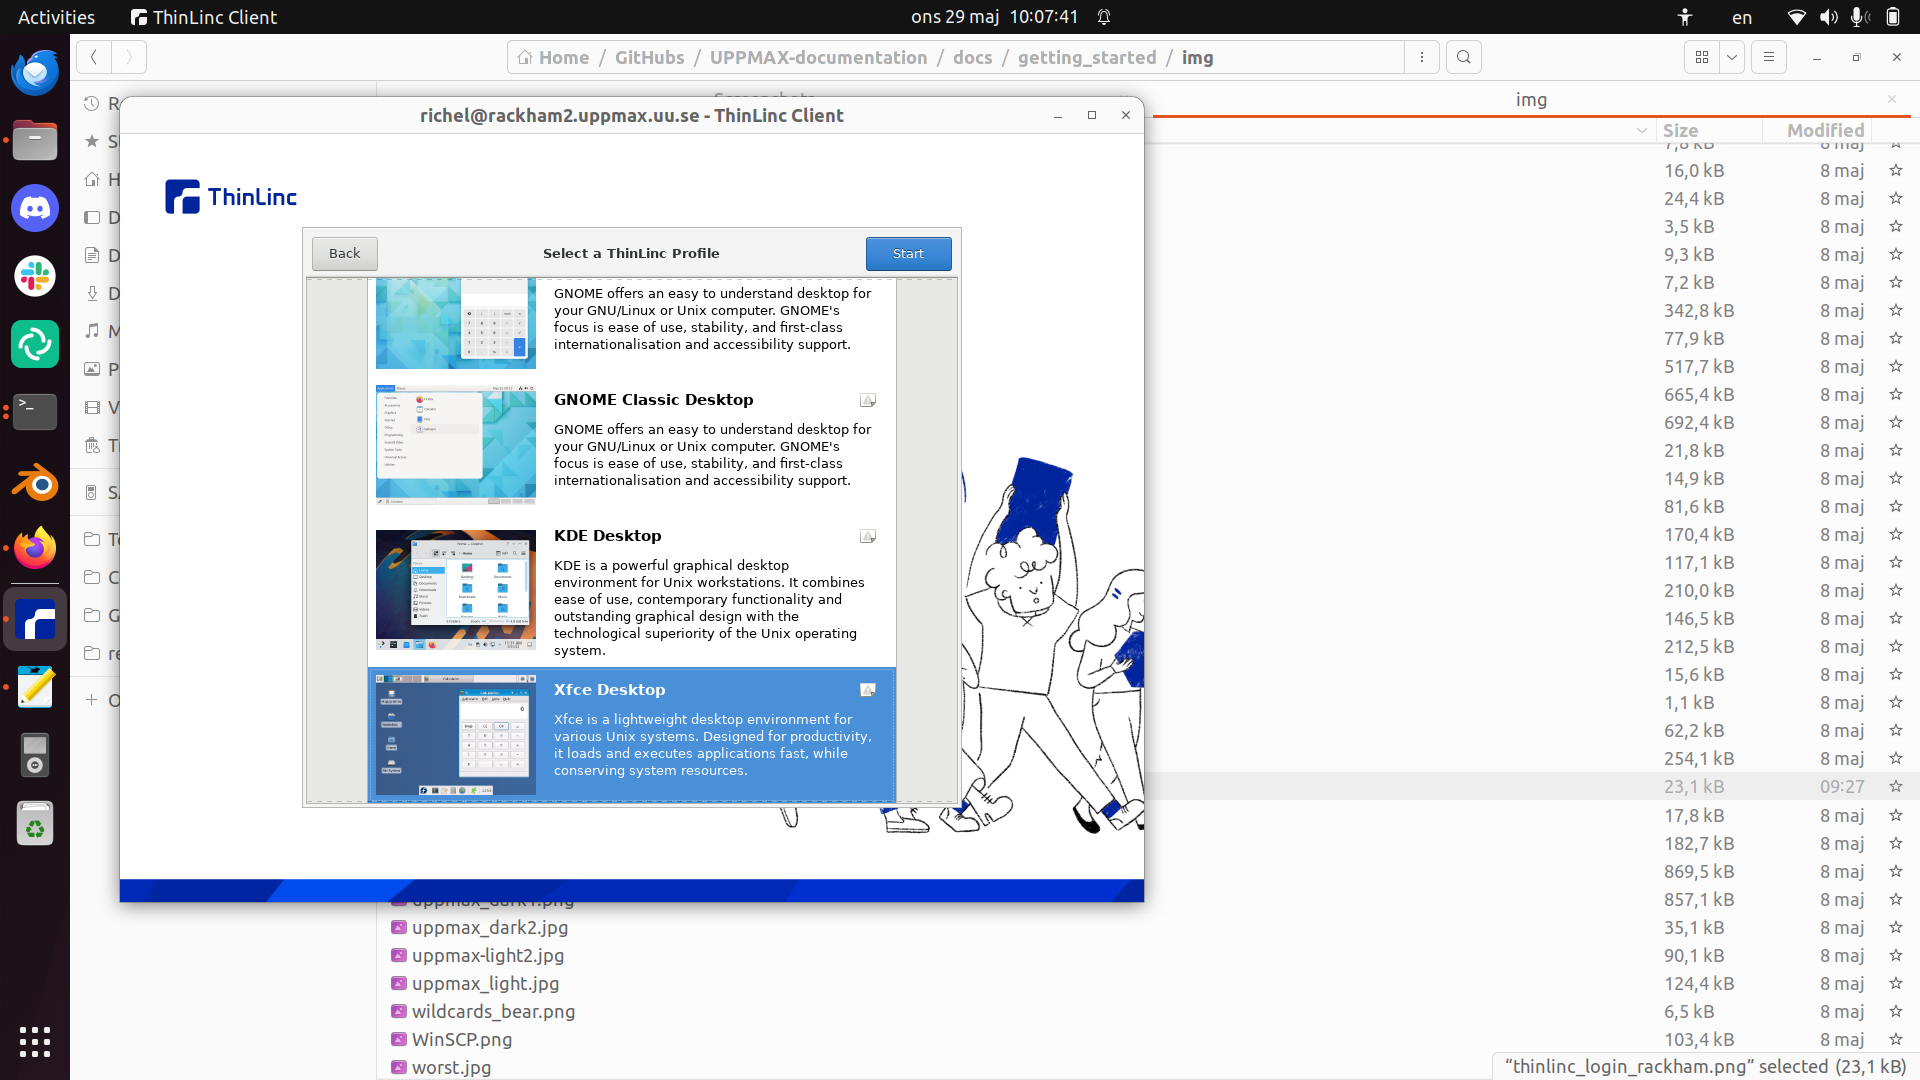Viewport: 1920px width, 1080px height.
Task: Select wildcards_bear.png file
Action: tap(493, 1012)
